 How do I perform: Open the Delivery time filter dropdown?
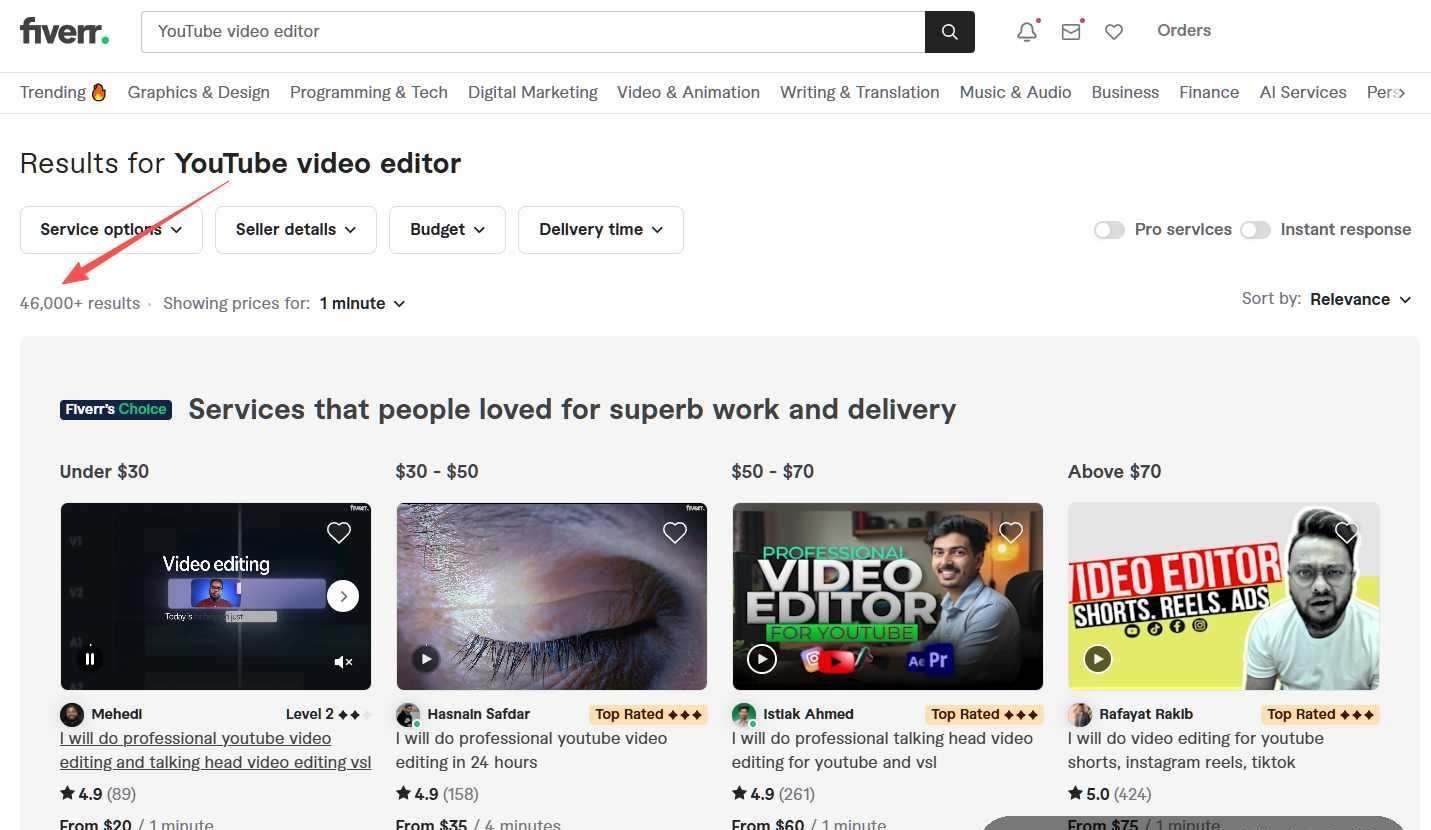(601, 230)
